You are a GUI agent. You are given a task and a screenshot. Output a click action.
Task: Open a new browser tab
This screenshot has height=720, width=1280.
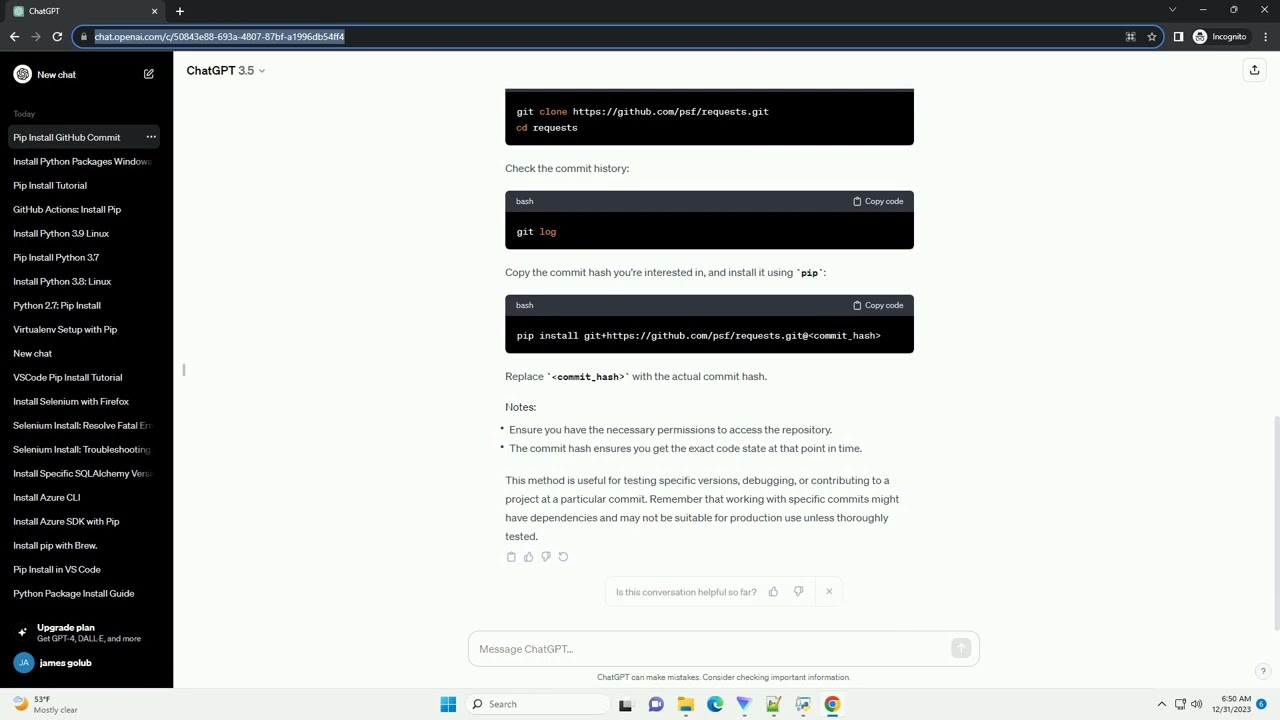[x=180, y=11]
